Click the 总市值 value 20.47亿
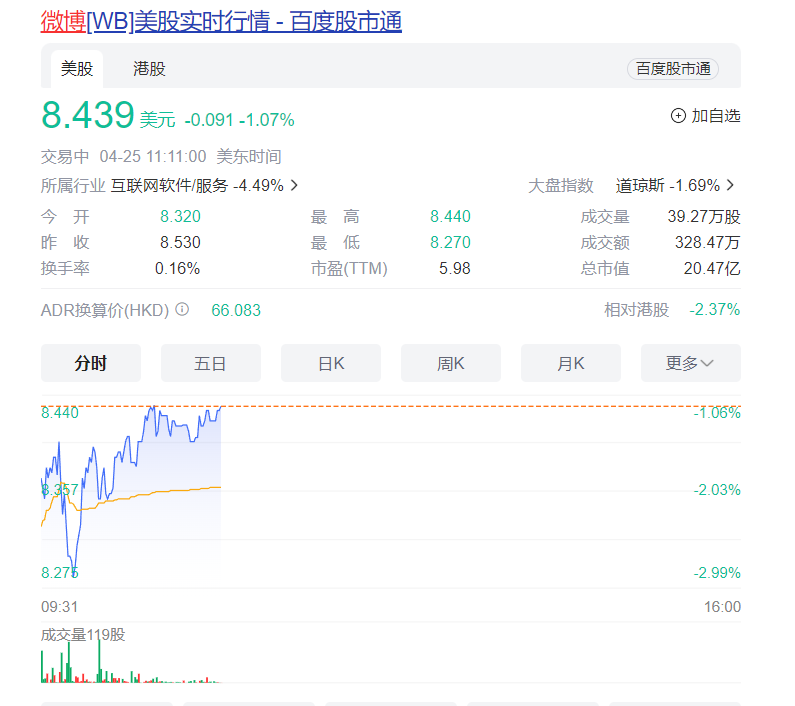The image size is (795, 706). tap(712, 268)
